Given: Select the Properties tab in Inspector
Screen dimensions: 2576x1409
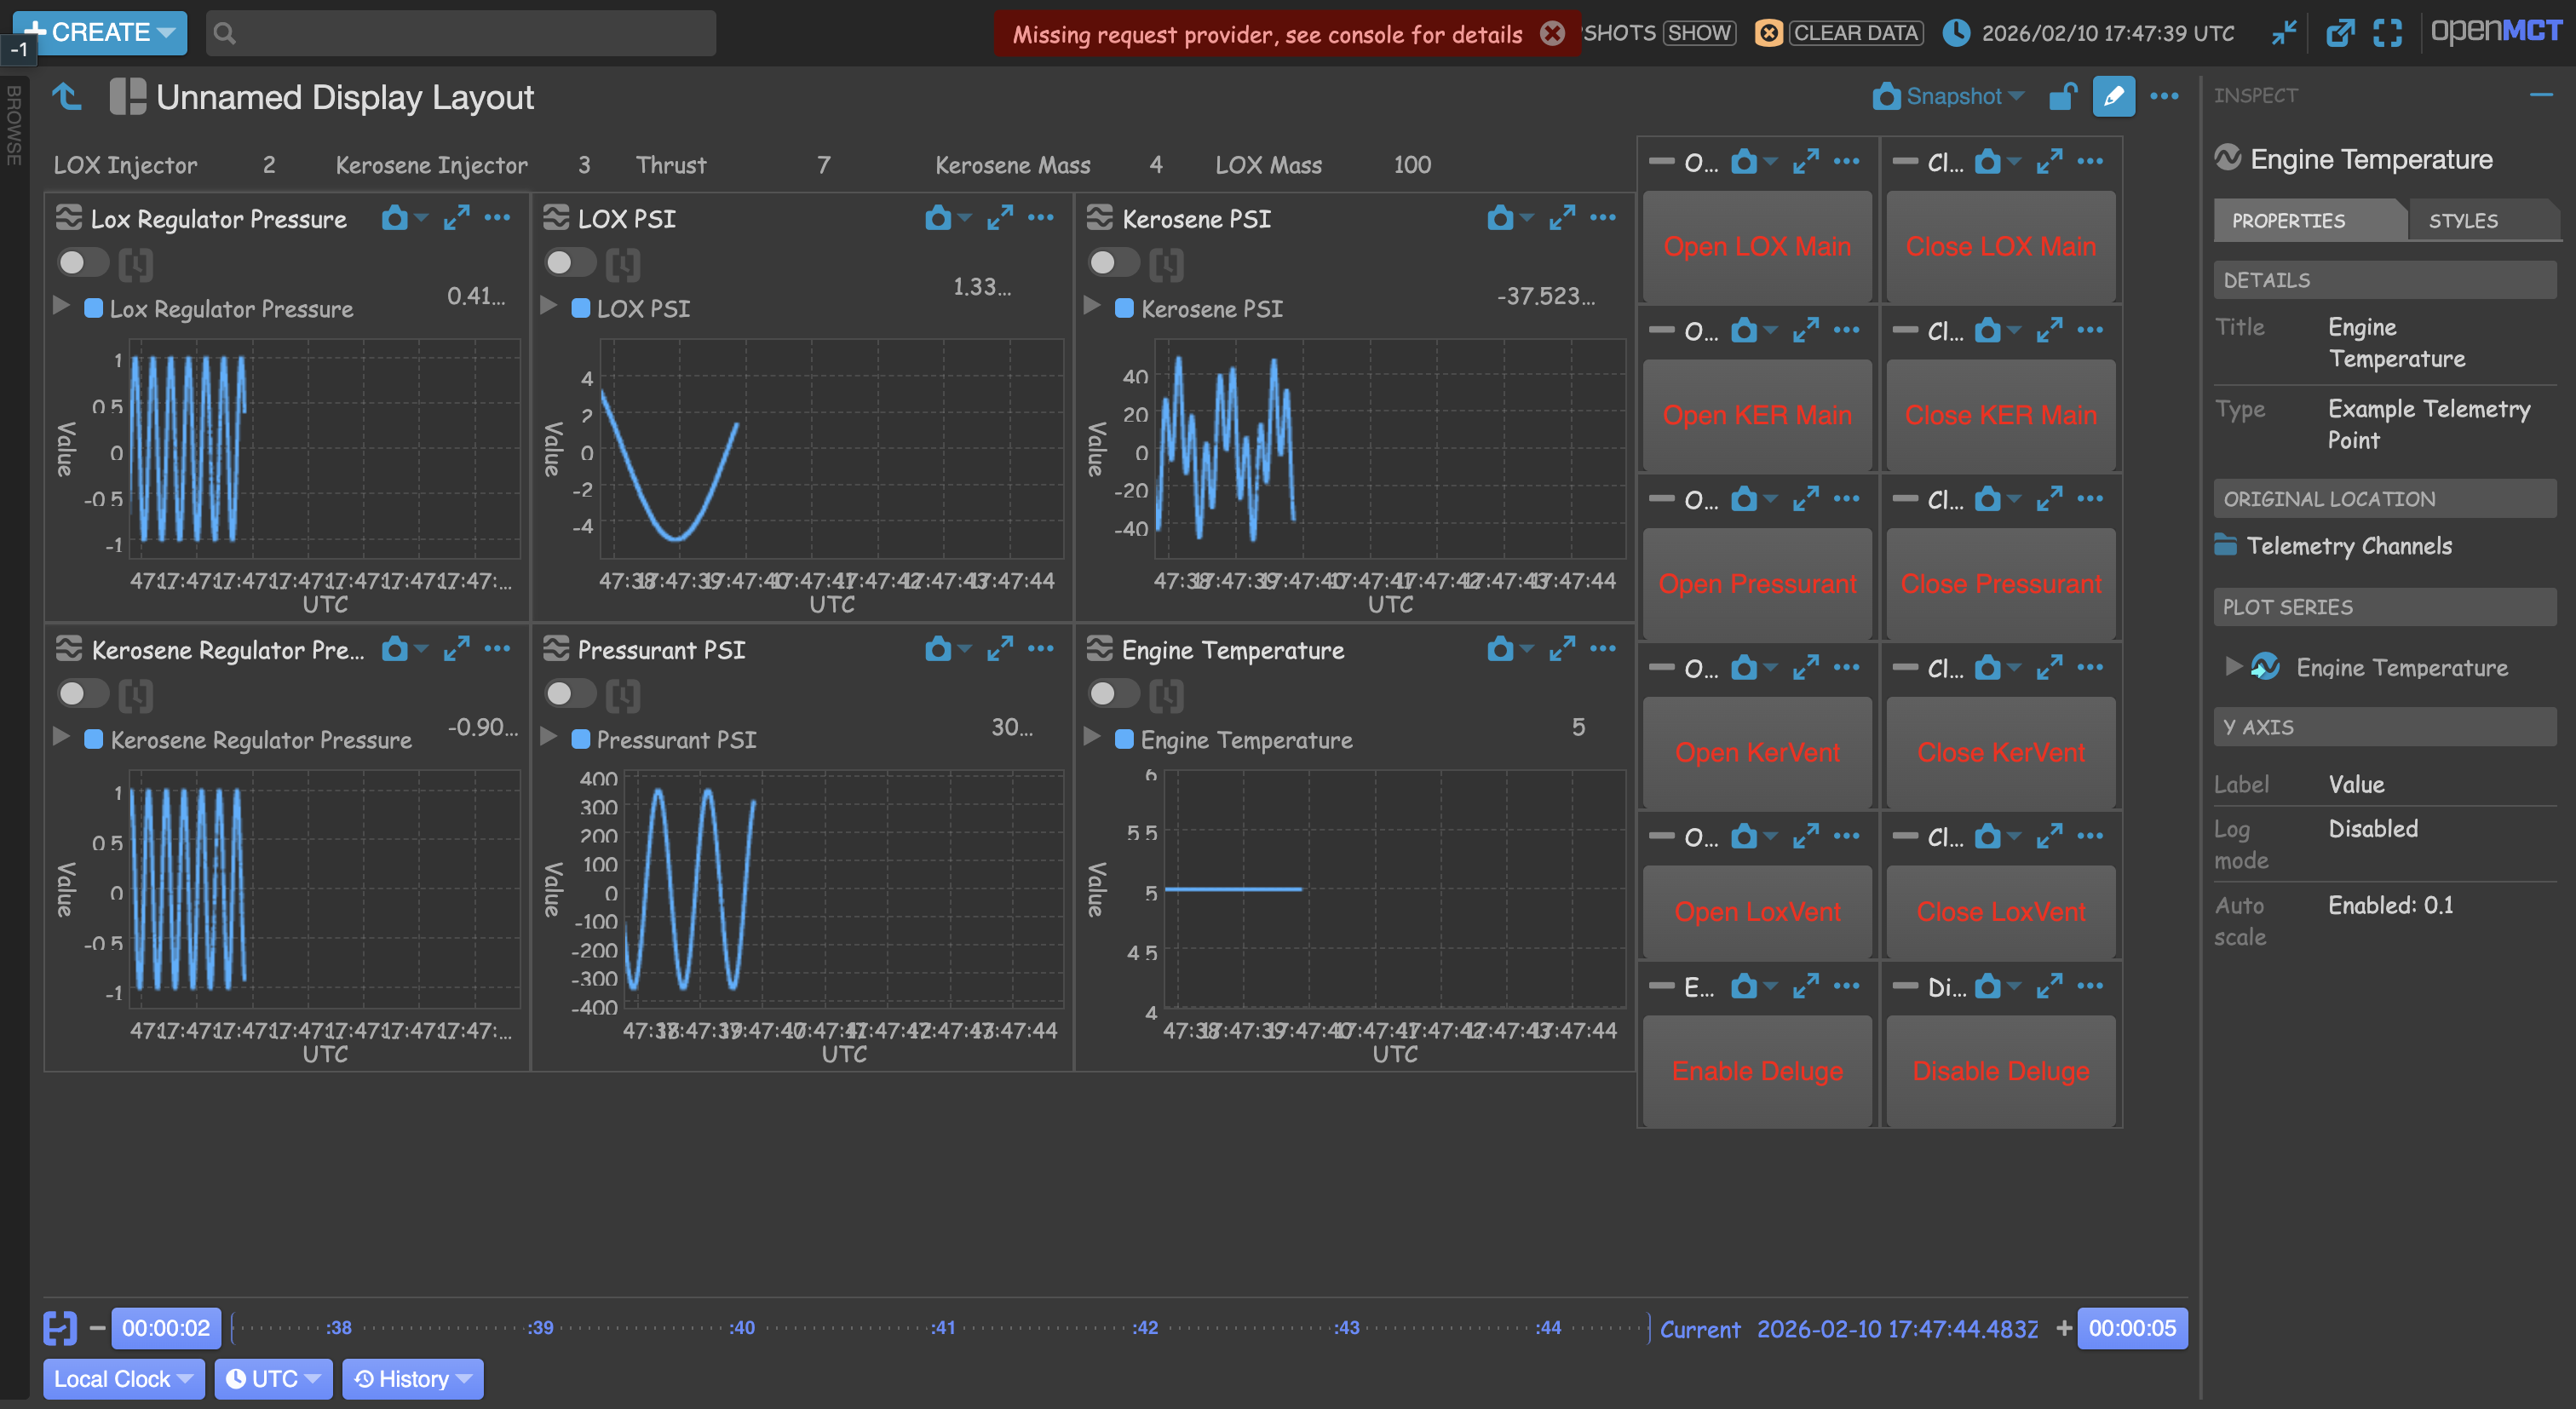Looking at the screenshot, I should pyautogui.click(x=2288, y=221).
